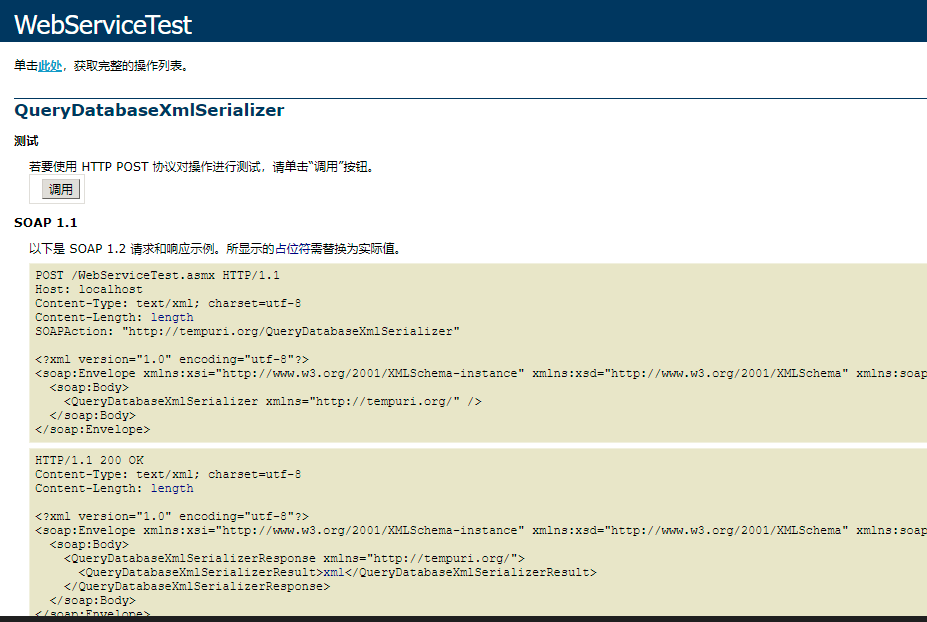927x622 pixels.
Task: Click the "测试" section label
Action: click(26, 141)
